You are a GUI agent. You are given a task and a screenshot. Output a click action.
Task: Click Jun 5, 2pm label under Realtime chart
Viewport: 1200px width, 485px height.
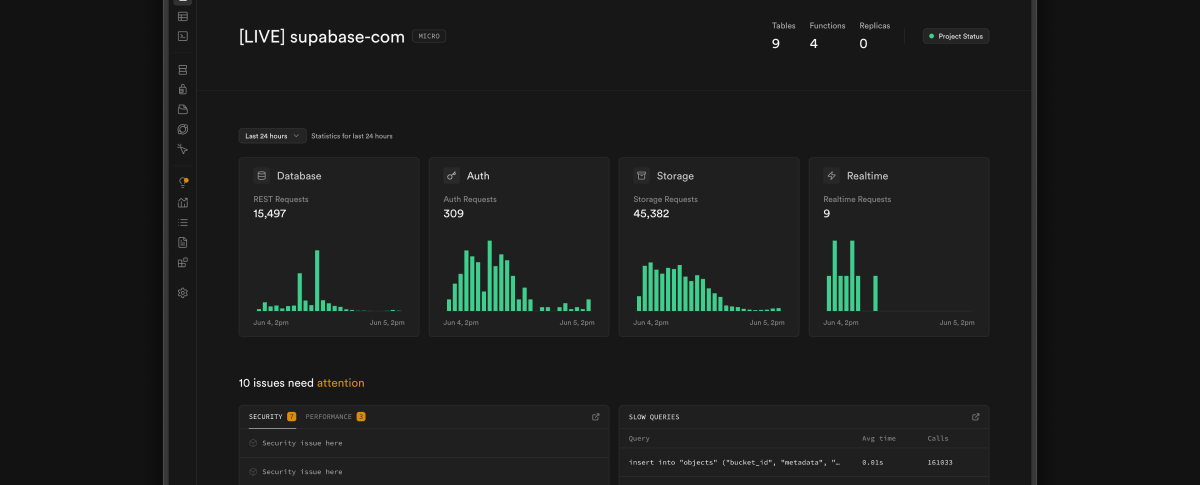957,323
